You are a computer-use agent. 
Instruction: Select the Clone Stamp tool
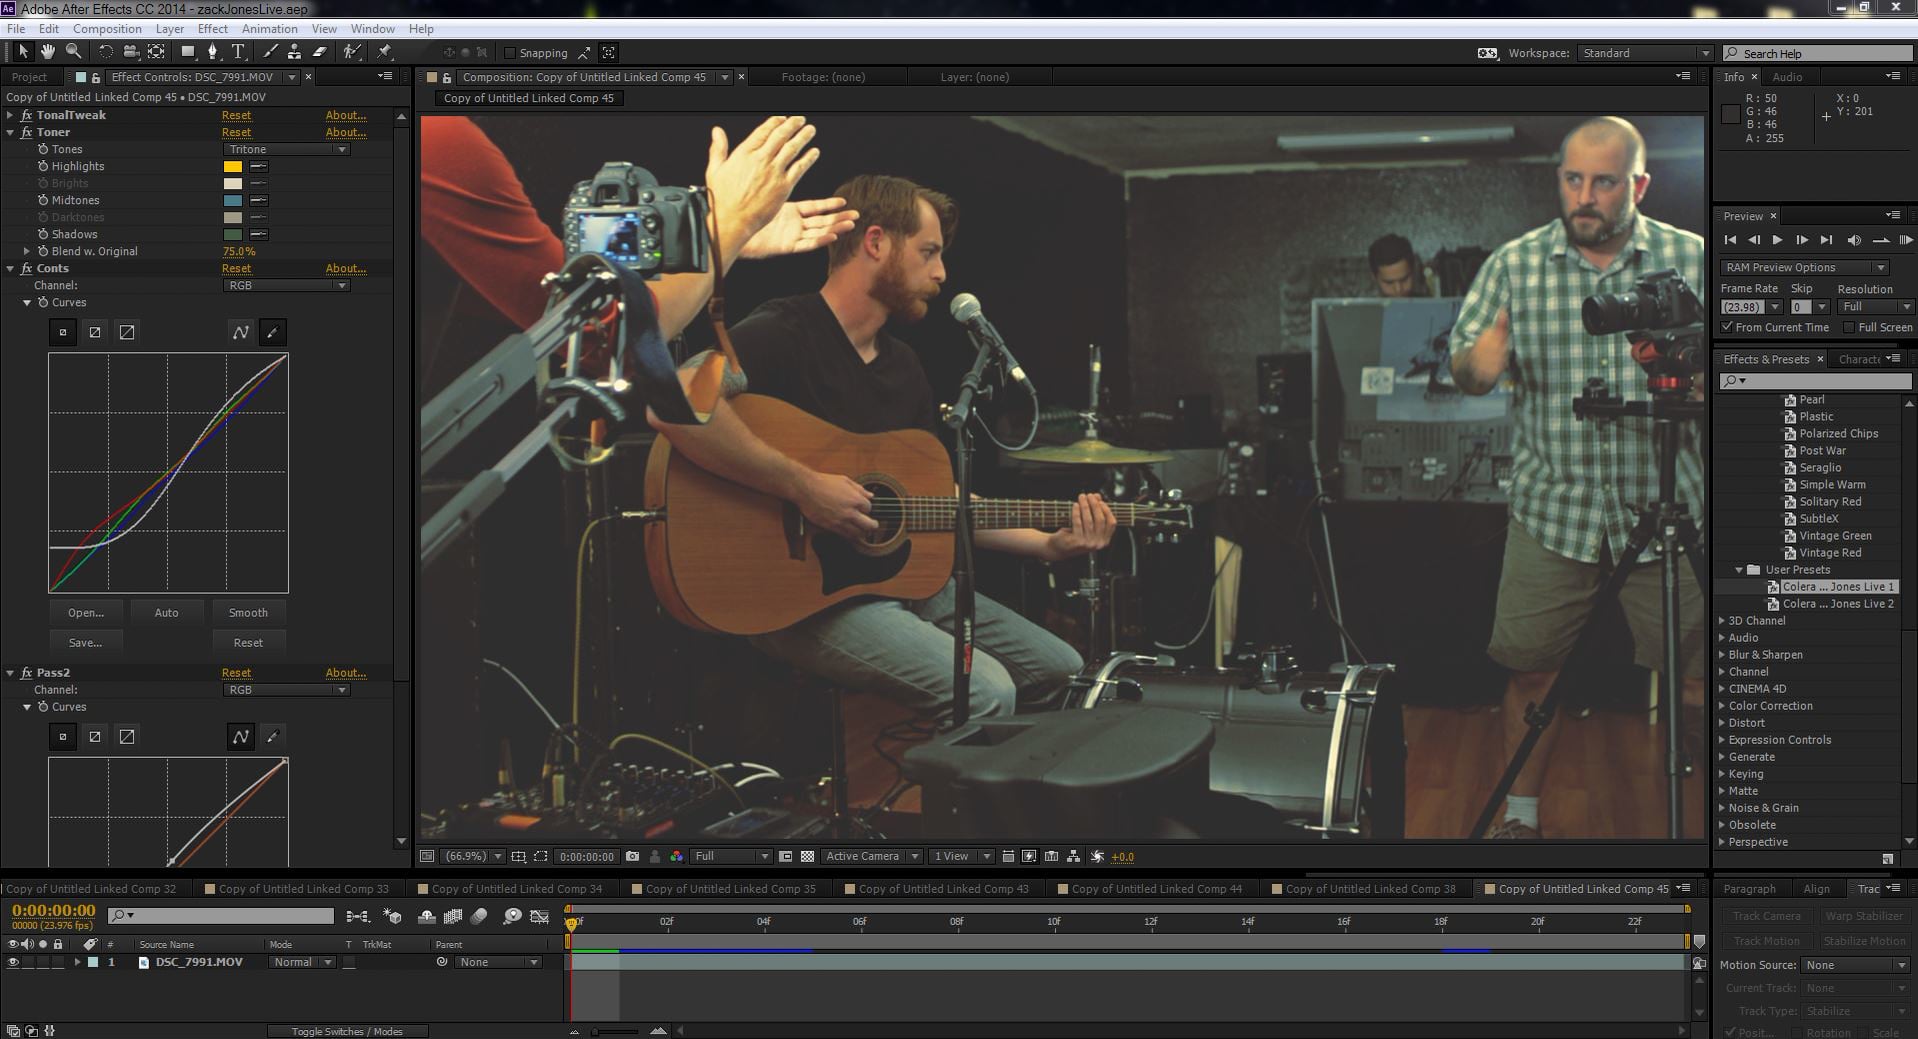pyautogui.click(x=294, y=52)
